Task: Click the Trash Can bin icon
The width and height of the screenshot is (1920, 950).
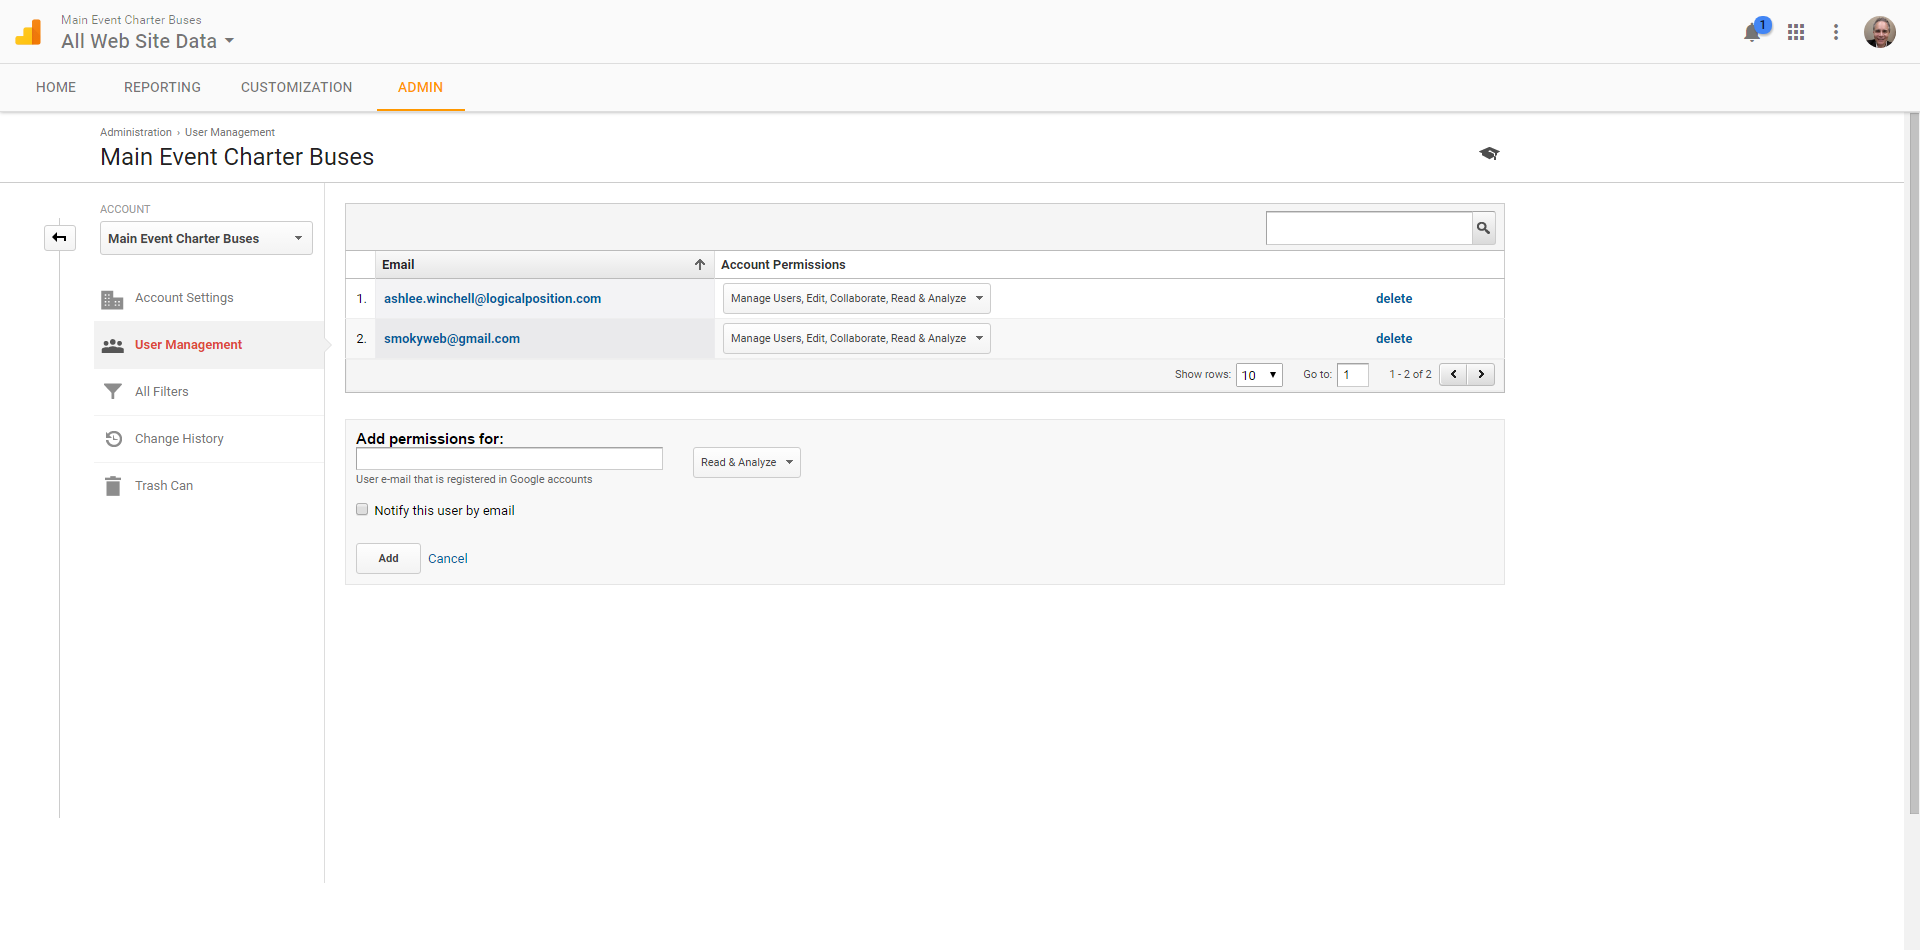Action: tap(113, 486)
